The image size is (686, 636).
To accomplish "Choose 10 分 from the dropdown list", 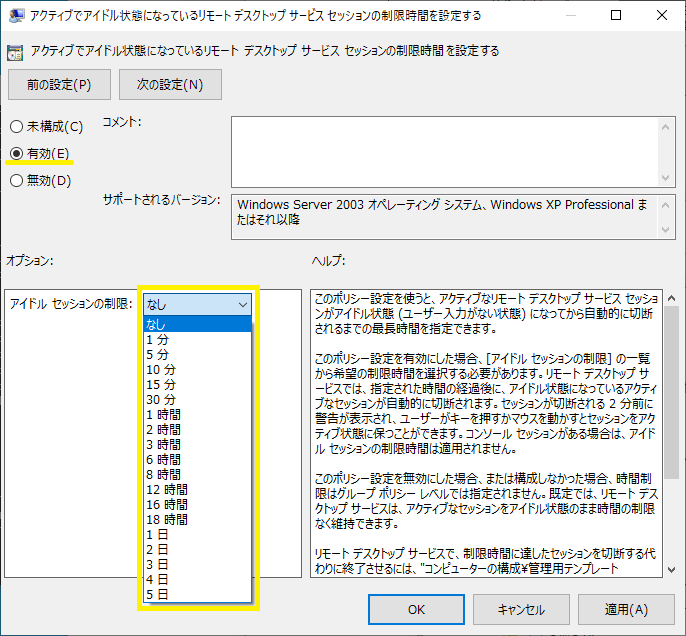I will 197,370.
